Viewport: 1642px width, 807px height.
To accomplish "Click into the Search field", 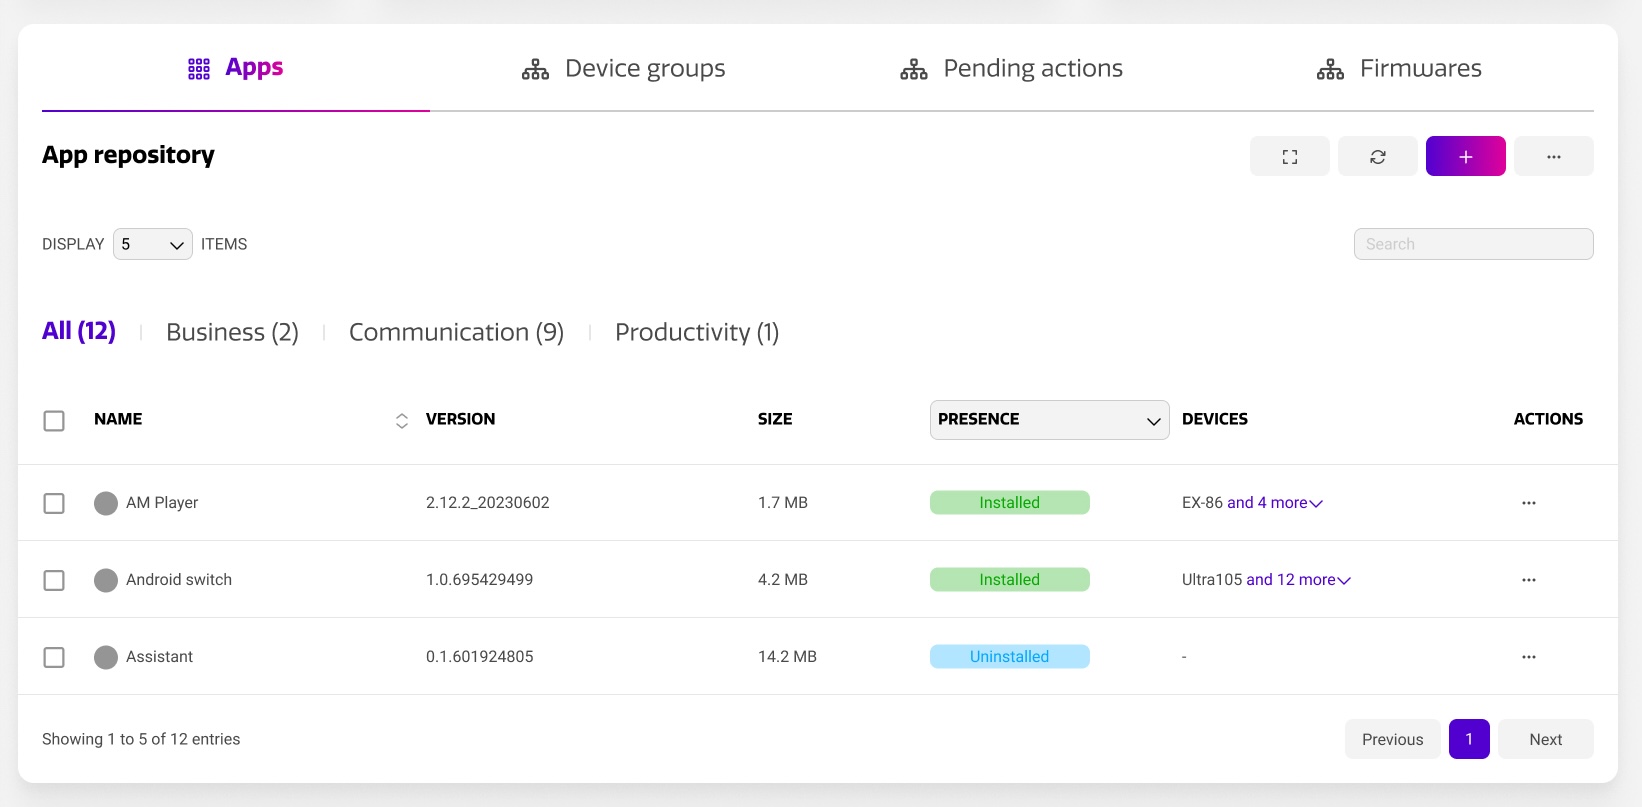I will click(x=1473, y=244).
